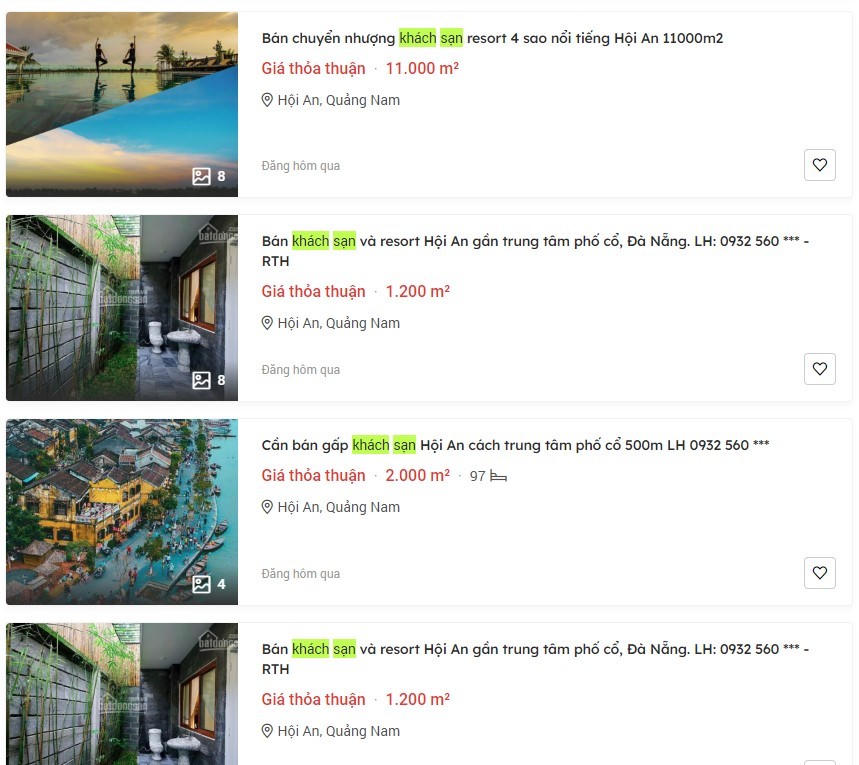The width and height of the screenshot is (859, 765).
Task: Open second listing title 'Bán khách sạn và resort'
Action: (535, 251)
